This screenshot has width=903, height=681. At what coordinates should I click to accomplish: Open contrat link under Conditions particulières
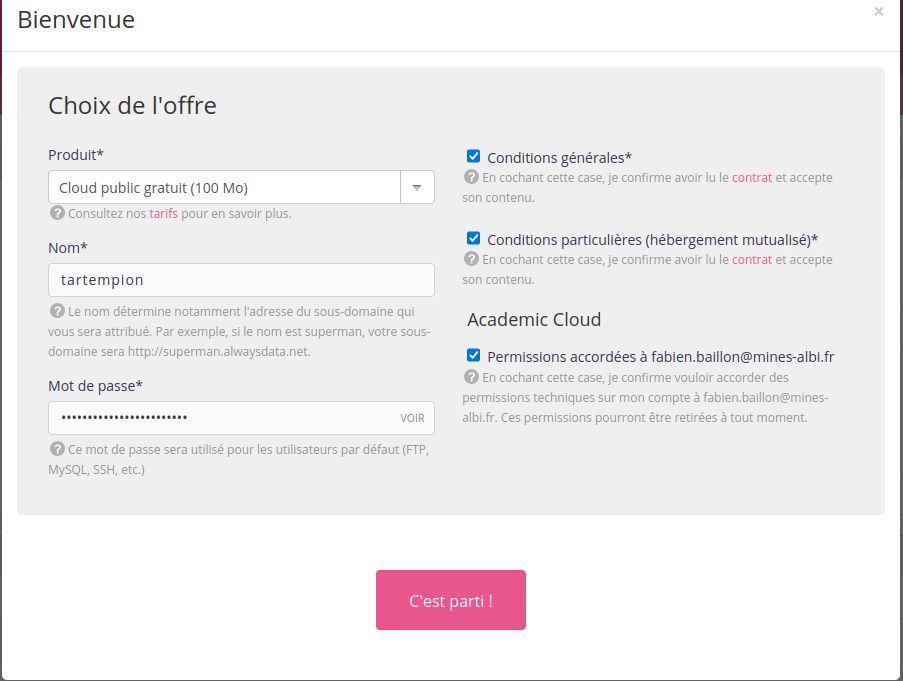[752, 259]
